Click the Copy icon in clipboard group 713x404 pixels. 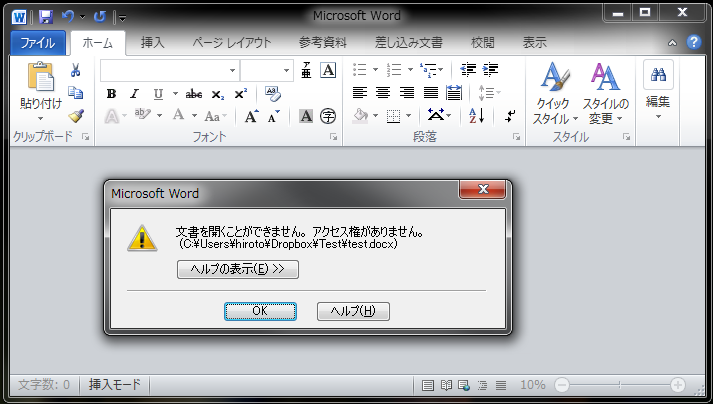75,93
